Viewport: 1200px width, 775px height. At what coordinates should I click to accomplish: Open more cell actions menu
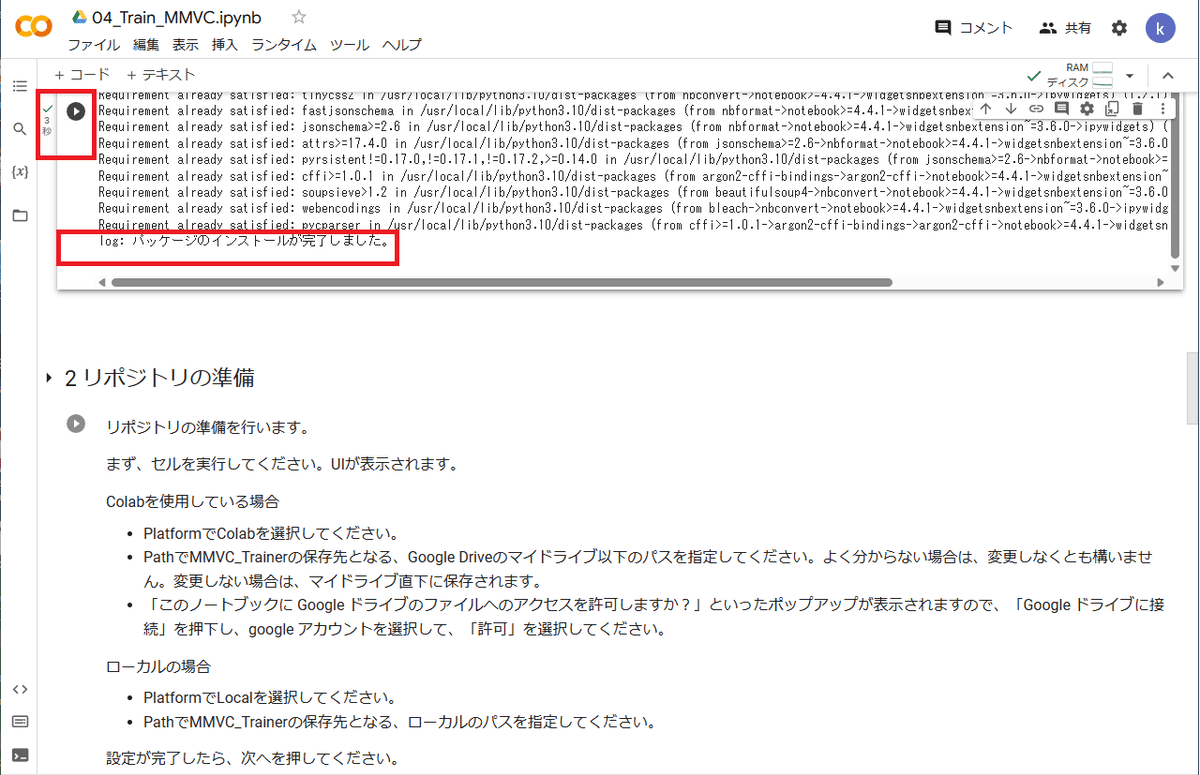pyautogui.click(x=1162, y=108)
